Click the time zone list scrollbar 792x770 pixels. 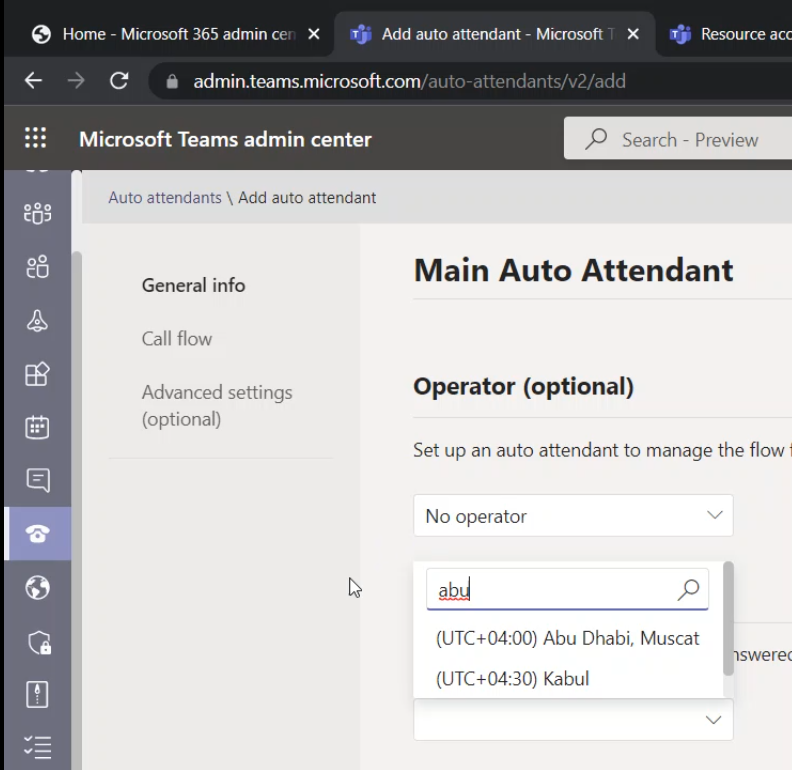pos(728,618)
